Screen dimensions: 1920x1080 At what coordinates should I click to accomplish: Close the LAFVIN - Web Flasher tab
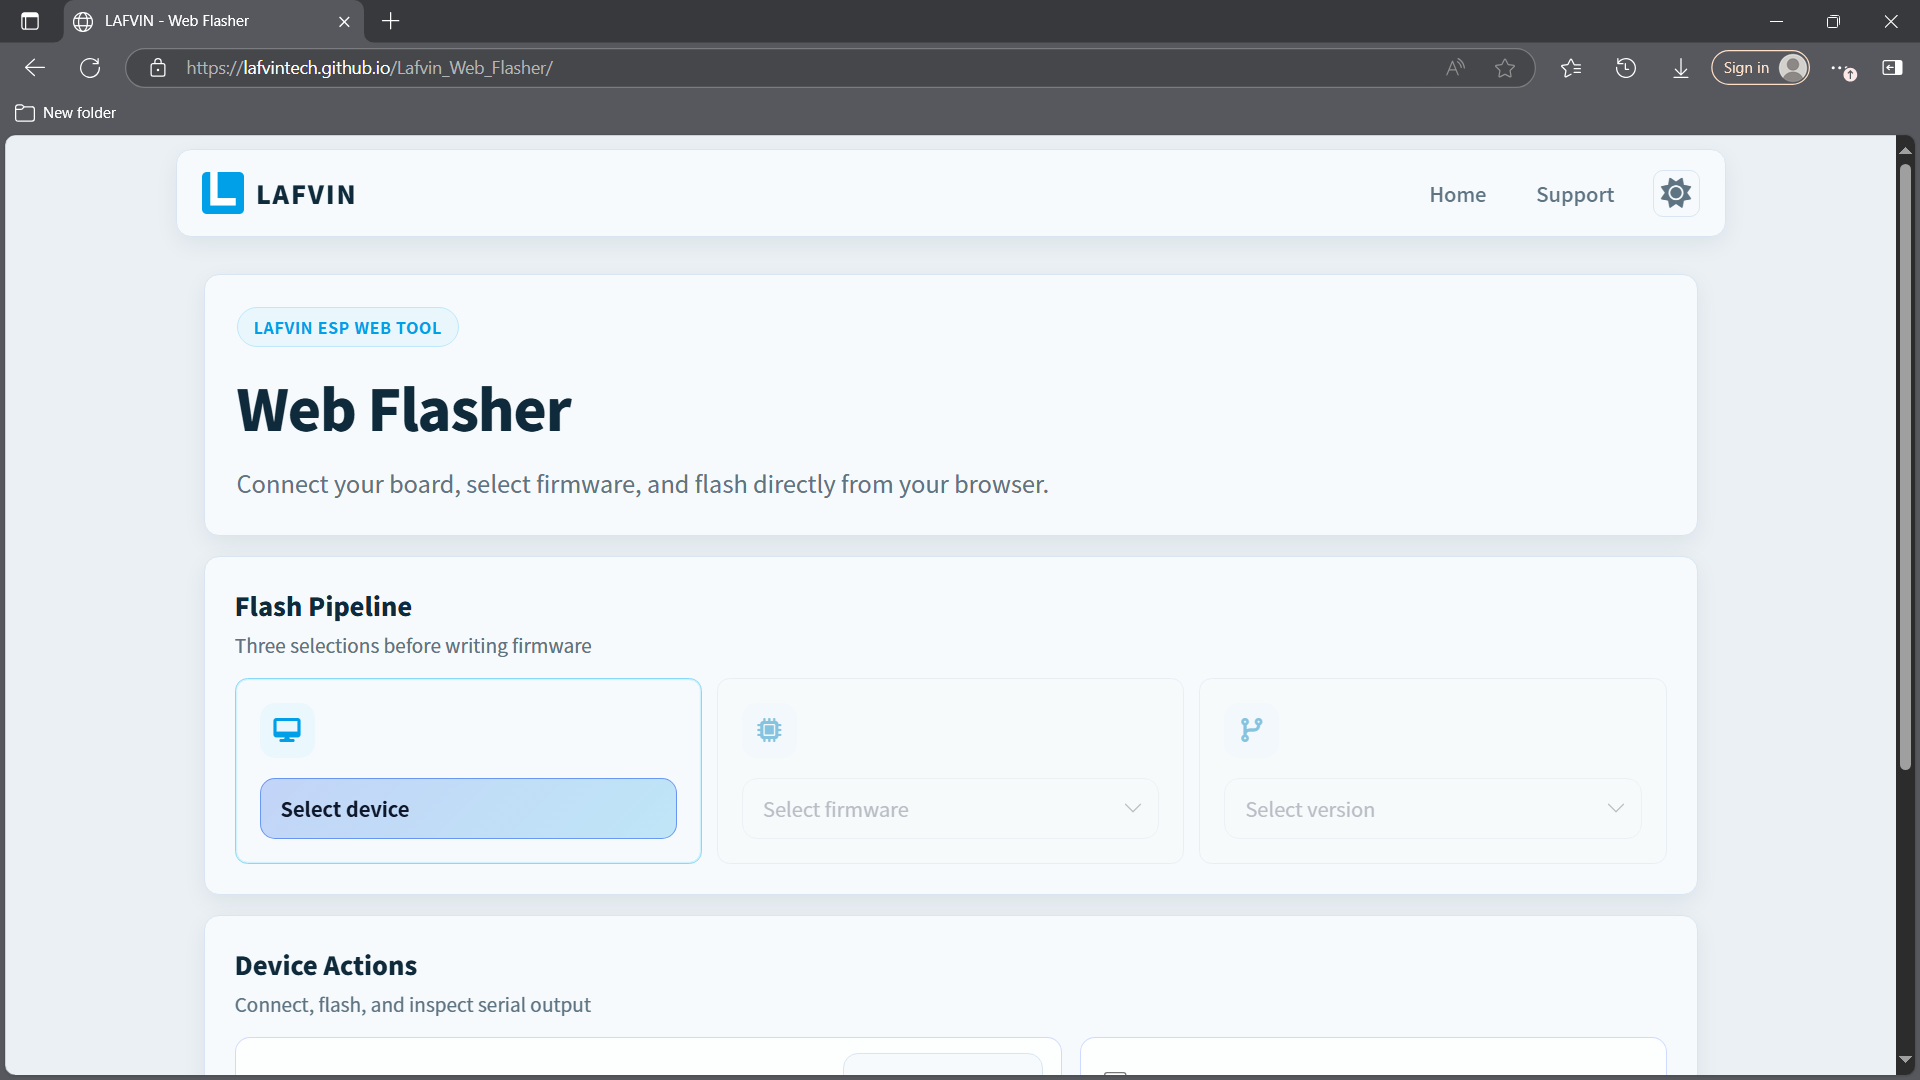tap(344, 21)
